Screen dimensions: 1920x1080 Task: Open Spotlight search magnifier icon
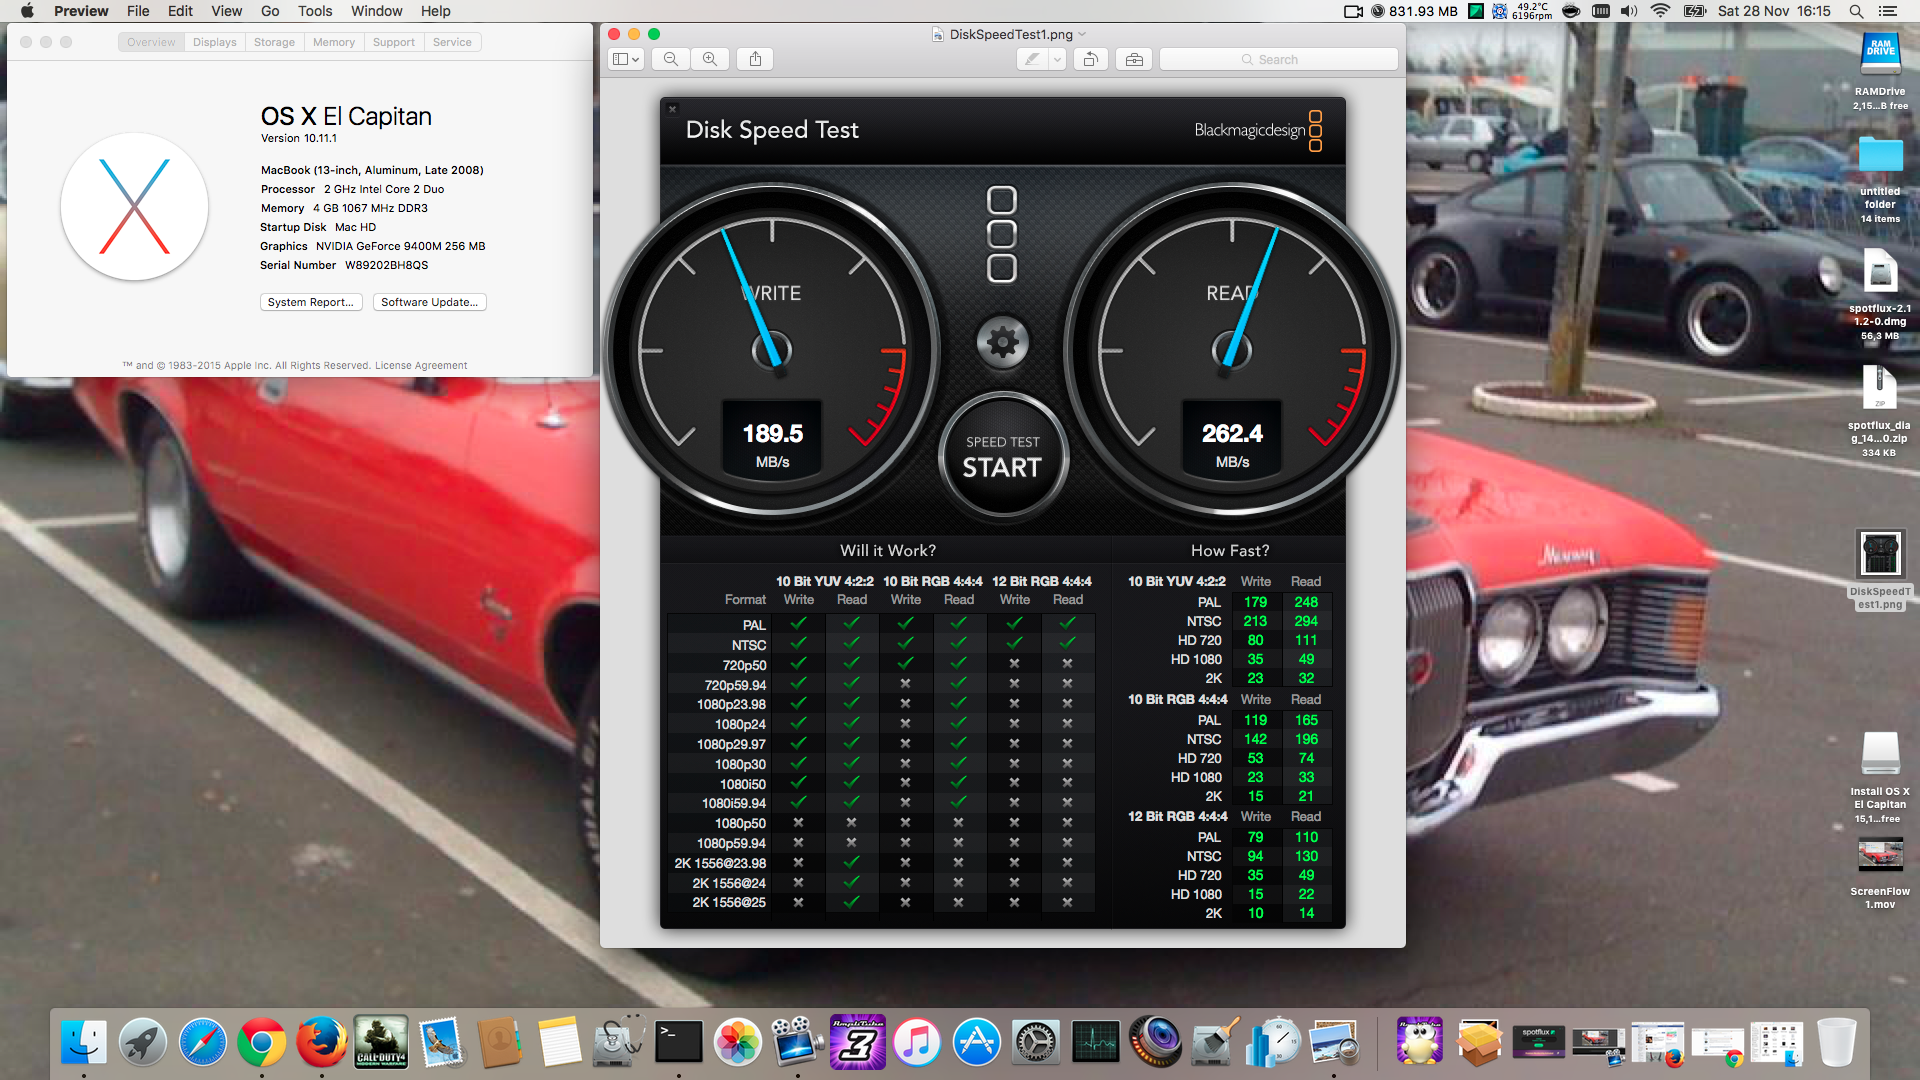pyautogui.click(x=1856, y=11)
